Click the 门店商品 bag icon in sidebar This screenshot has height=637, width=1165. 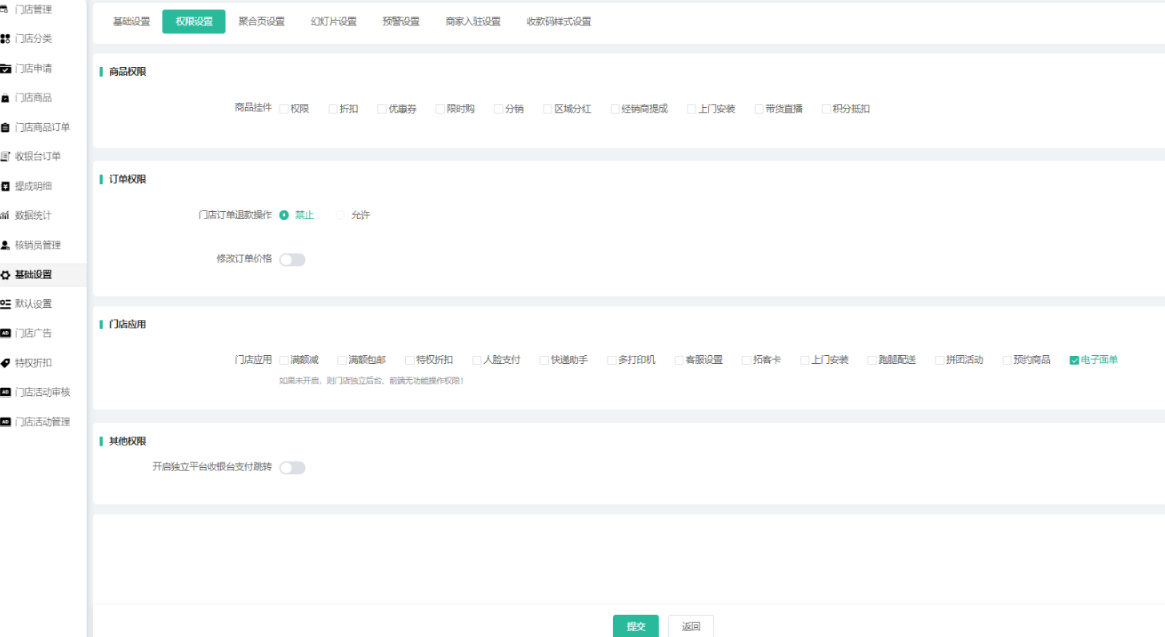coord(6,98)
